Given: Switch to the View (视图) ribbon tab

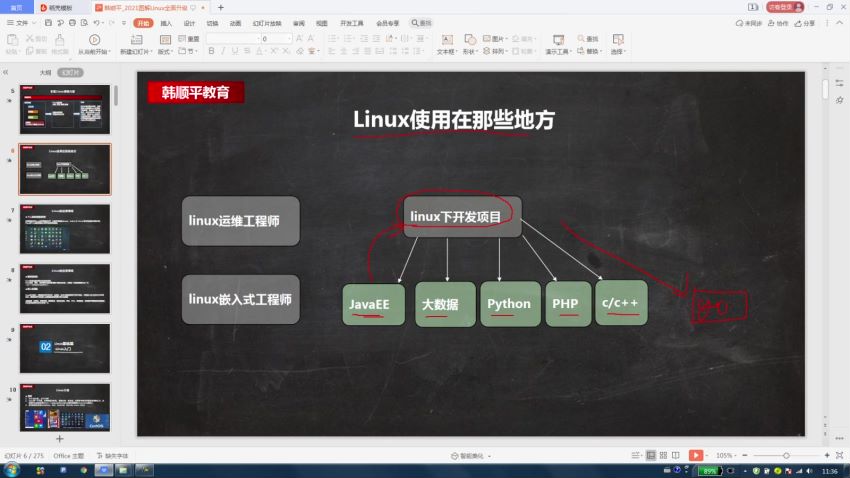Looking at the screenshot, I should click(321, 23).
